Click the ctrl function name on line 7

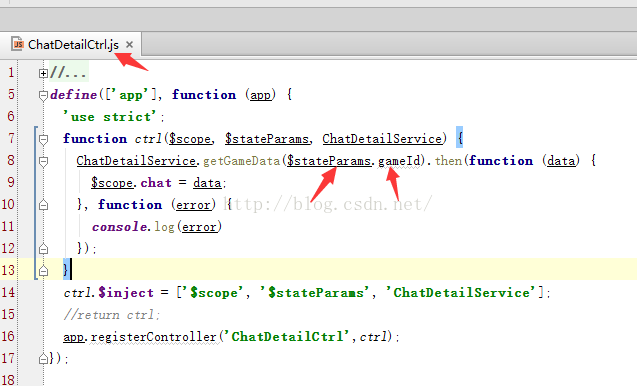(x=148, y=139)
